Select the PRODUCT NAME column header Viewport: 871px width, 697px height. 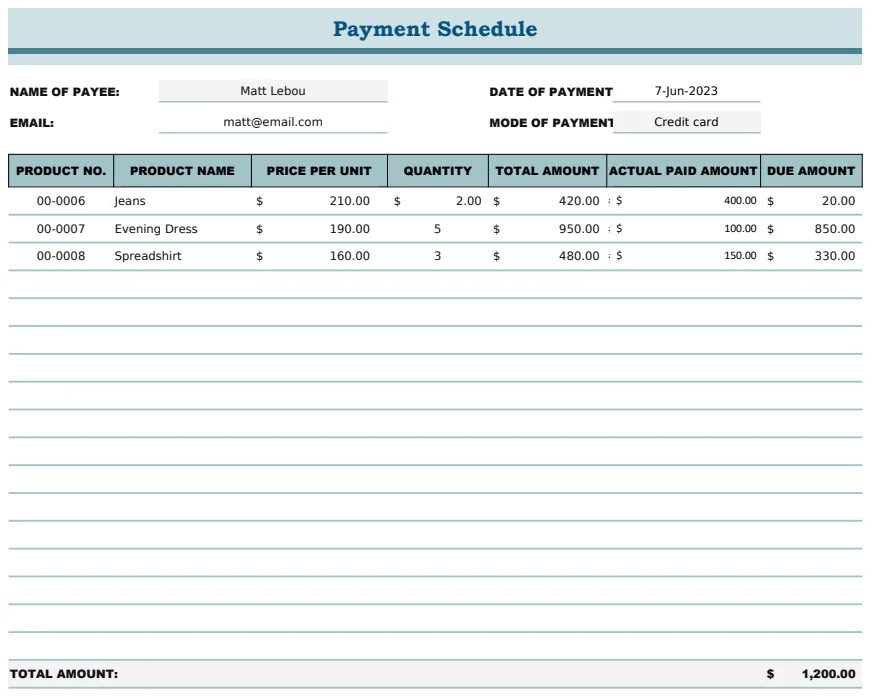(x=182, y=171)
